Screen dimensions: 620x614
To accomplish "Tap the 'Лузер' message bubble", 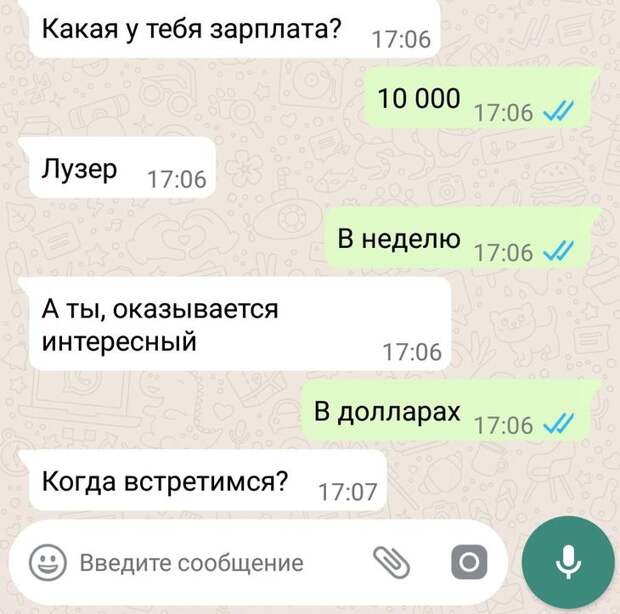I will (122, 168).
